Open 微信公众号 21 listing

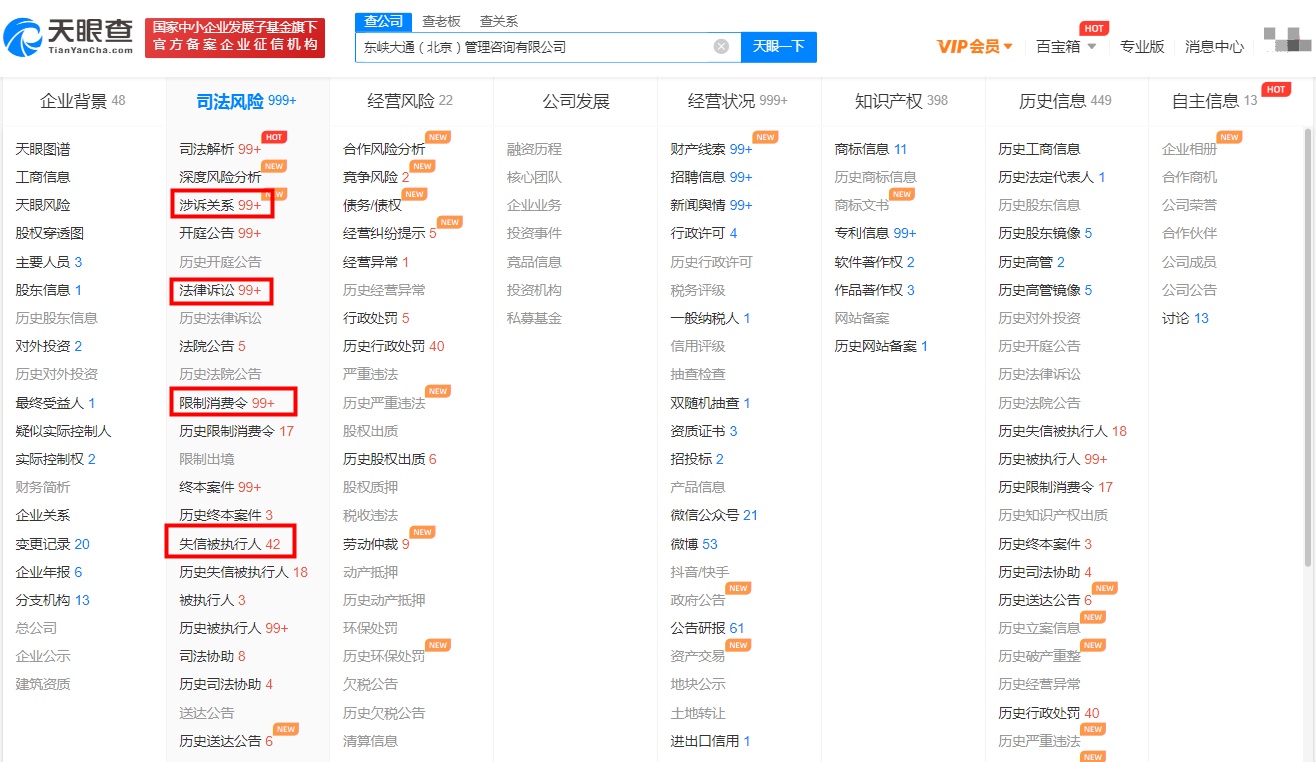[x=714, y=516]
